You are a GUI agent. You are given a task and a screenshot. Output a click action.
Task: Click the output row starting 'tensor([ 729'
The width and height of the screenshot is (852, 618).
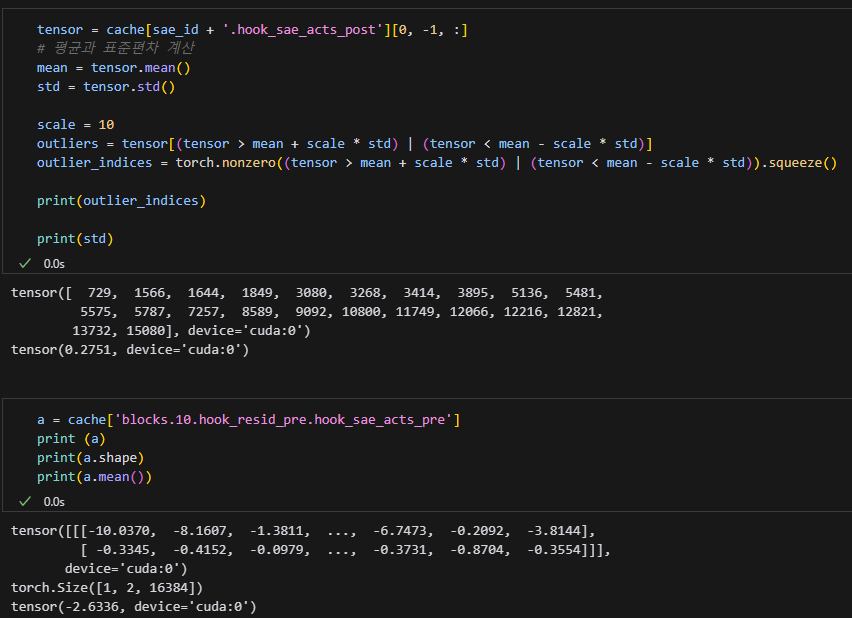(307, 293)
